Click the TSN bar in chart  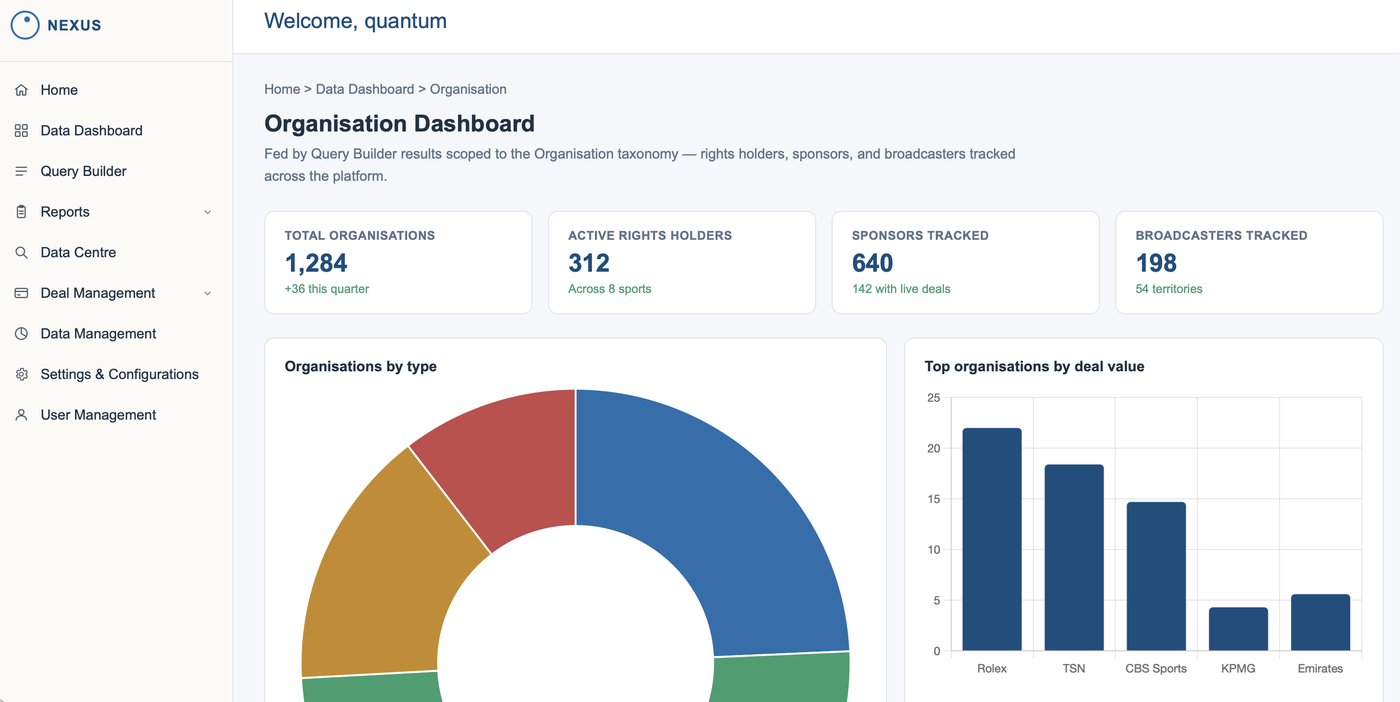(x=1074, y=558)
